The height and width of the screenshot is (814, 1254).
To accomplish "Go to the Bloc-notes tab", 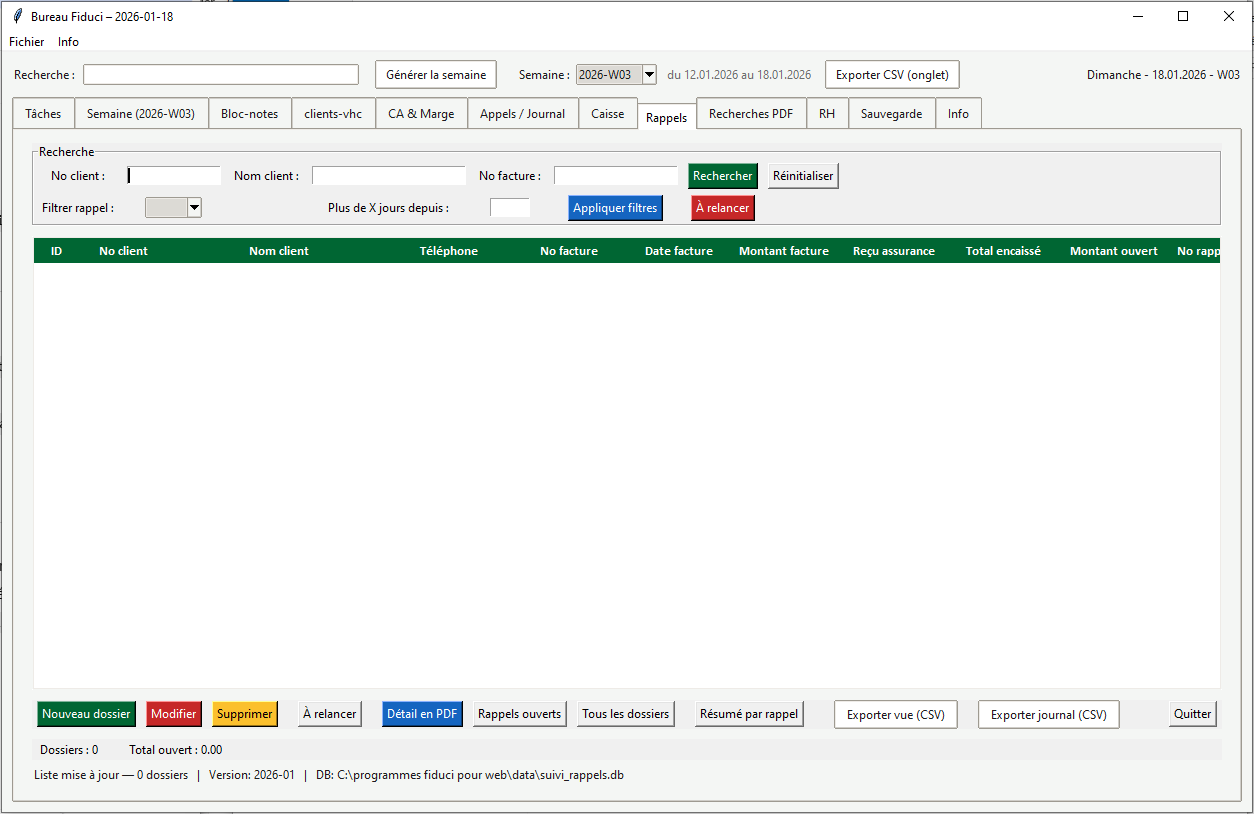I will point(250,113).
